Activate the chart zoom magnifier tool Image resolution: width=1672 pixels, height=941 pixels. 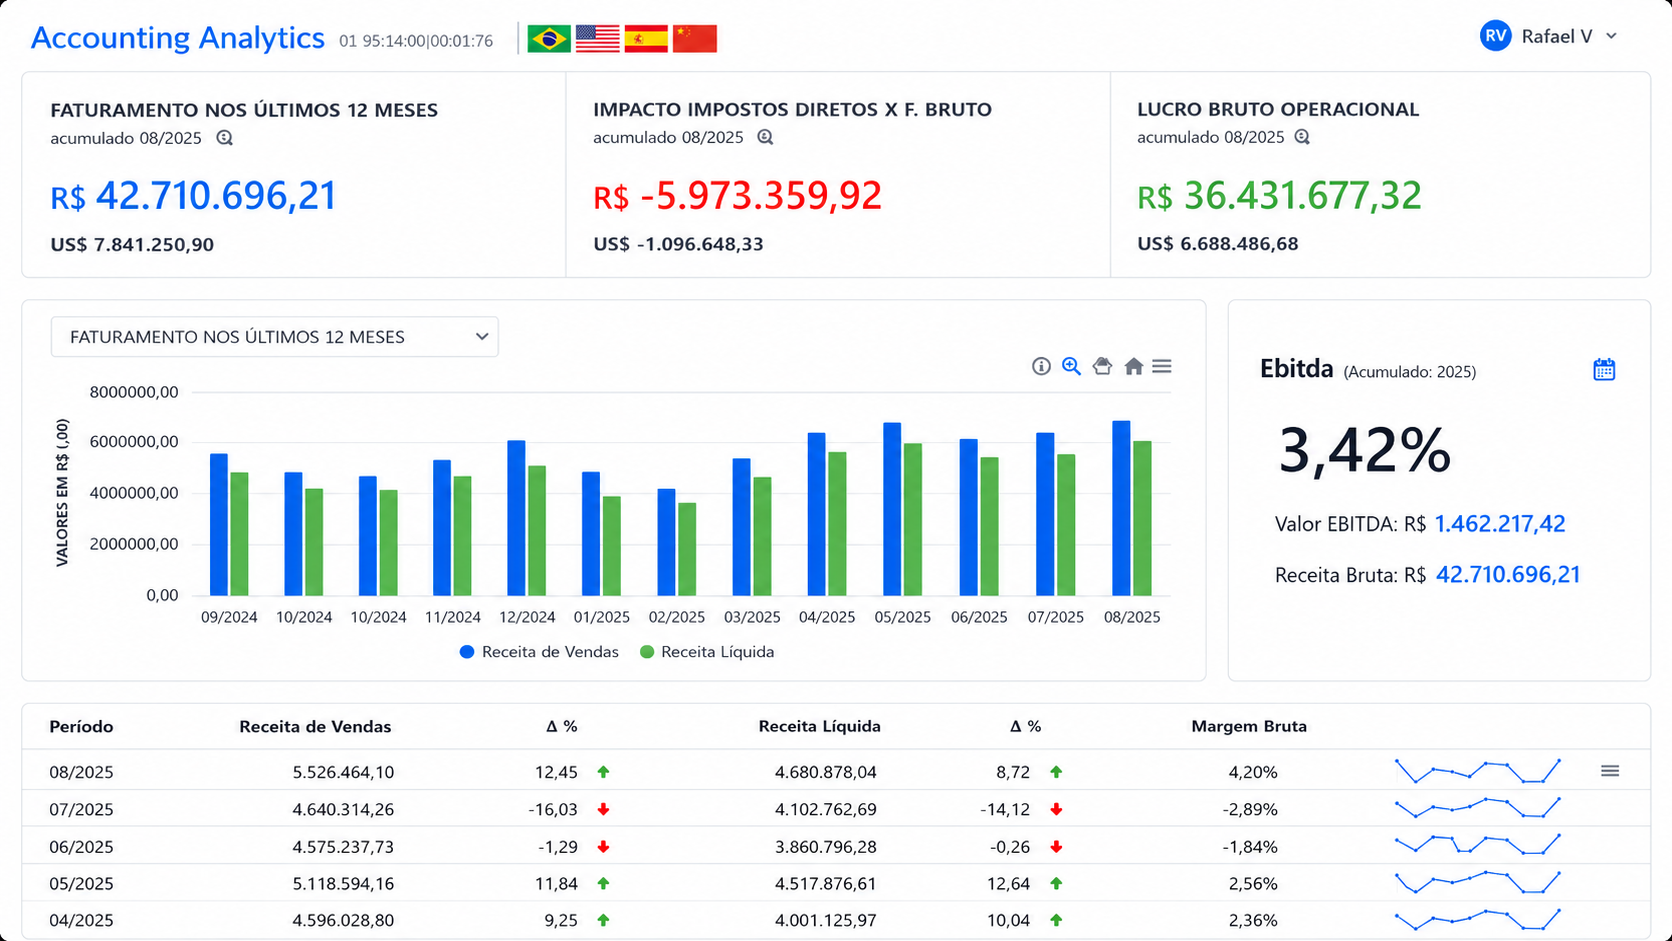pos(1071,366)
